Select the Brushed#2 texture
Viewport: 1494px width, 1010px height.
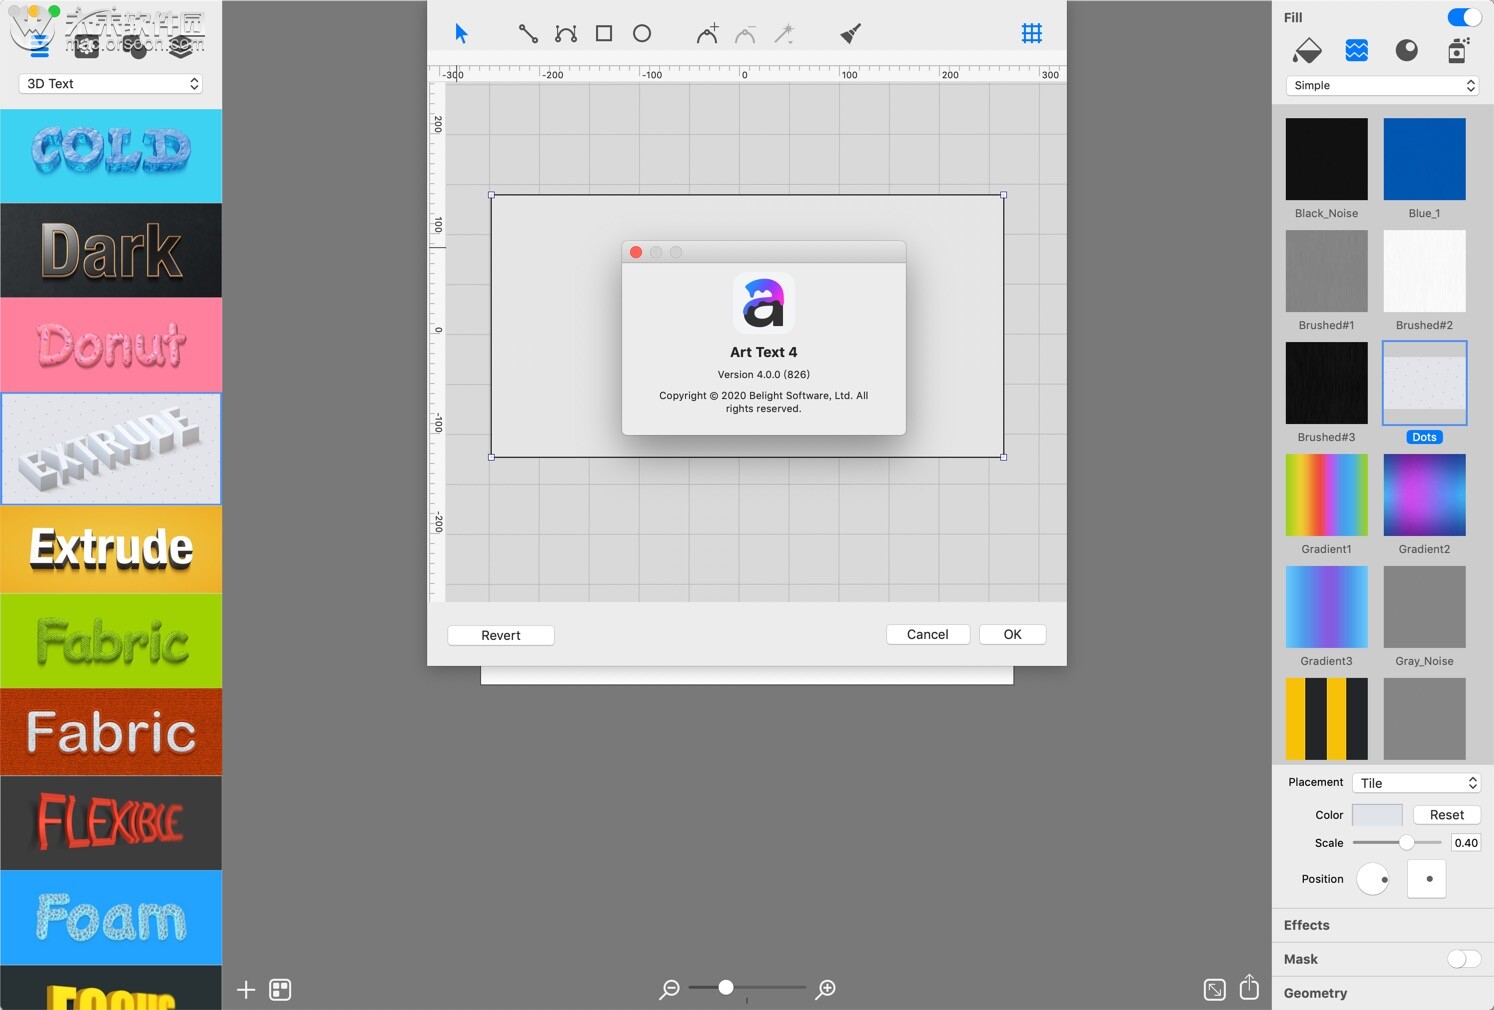point(1424,271)
